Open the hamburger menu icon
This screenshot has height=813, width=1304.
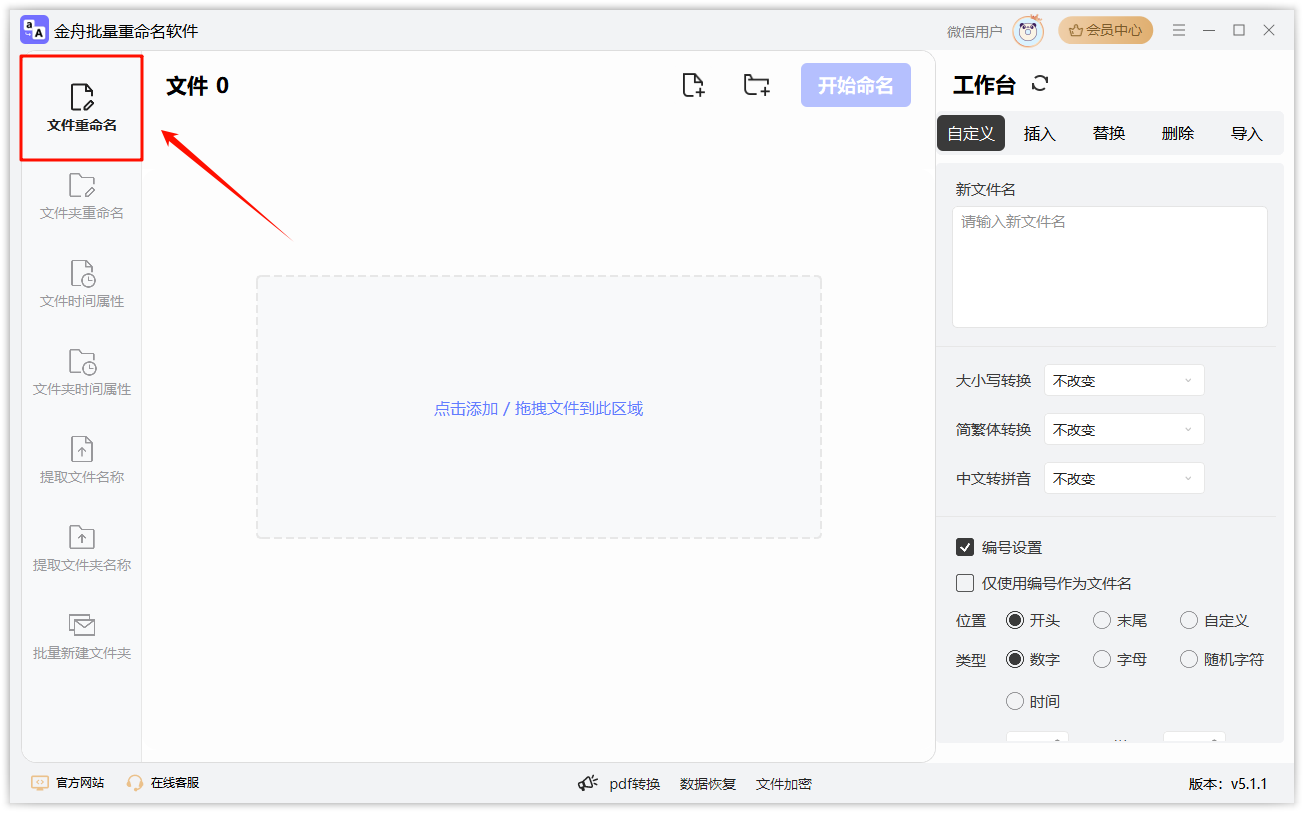(1180, 31)
